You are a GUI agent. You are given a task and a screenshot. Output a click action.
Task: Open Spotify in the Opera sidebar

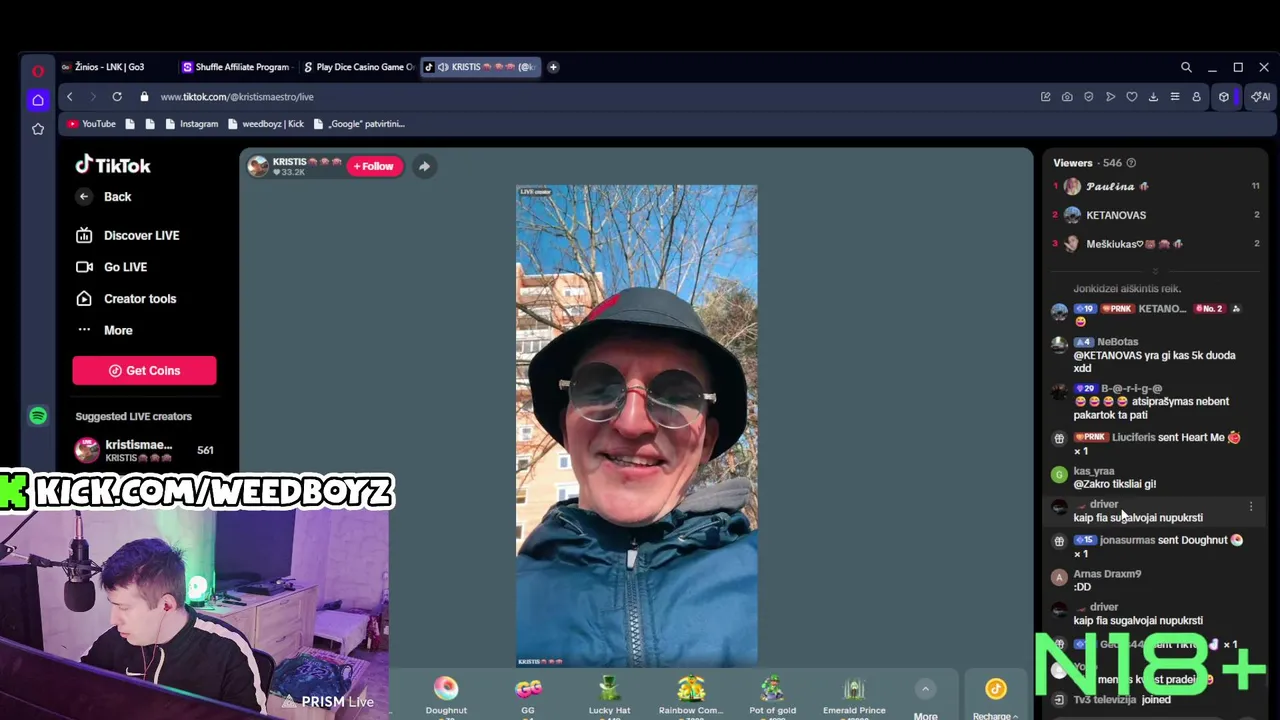click(38, 416)
